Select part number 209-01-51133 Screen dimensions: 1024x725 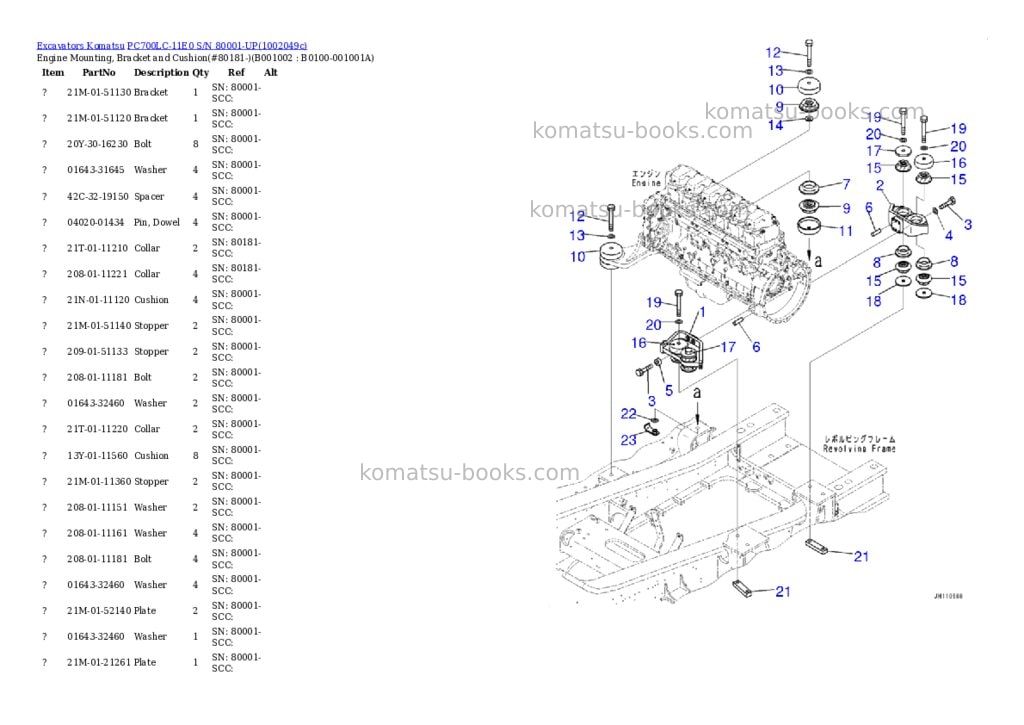point(97,351)
